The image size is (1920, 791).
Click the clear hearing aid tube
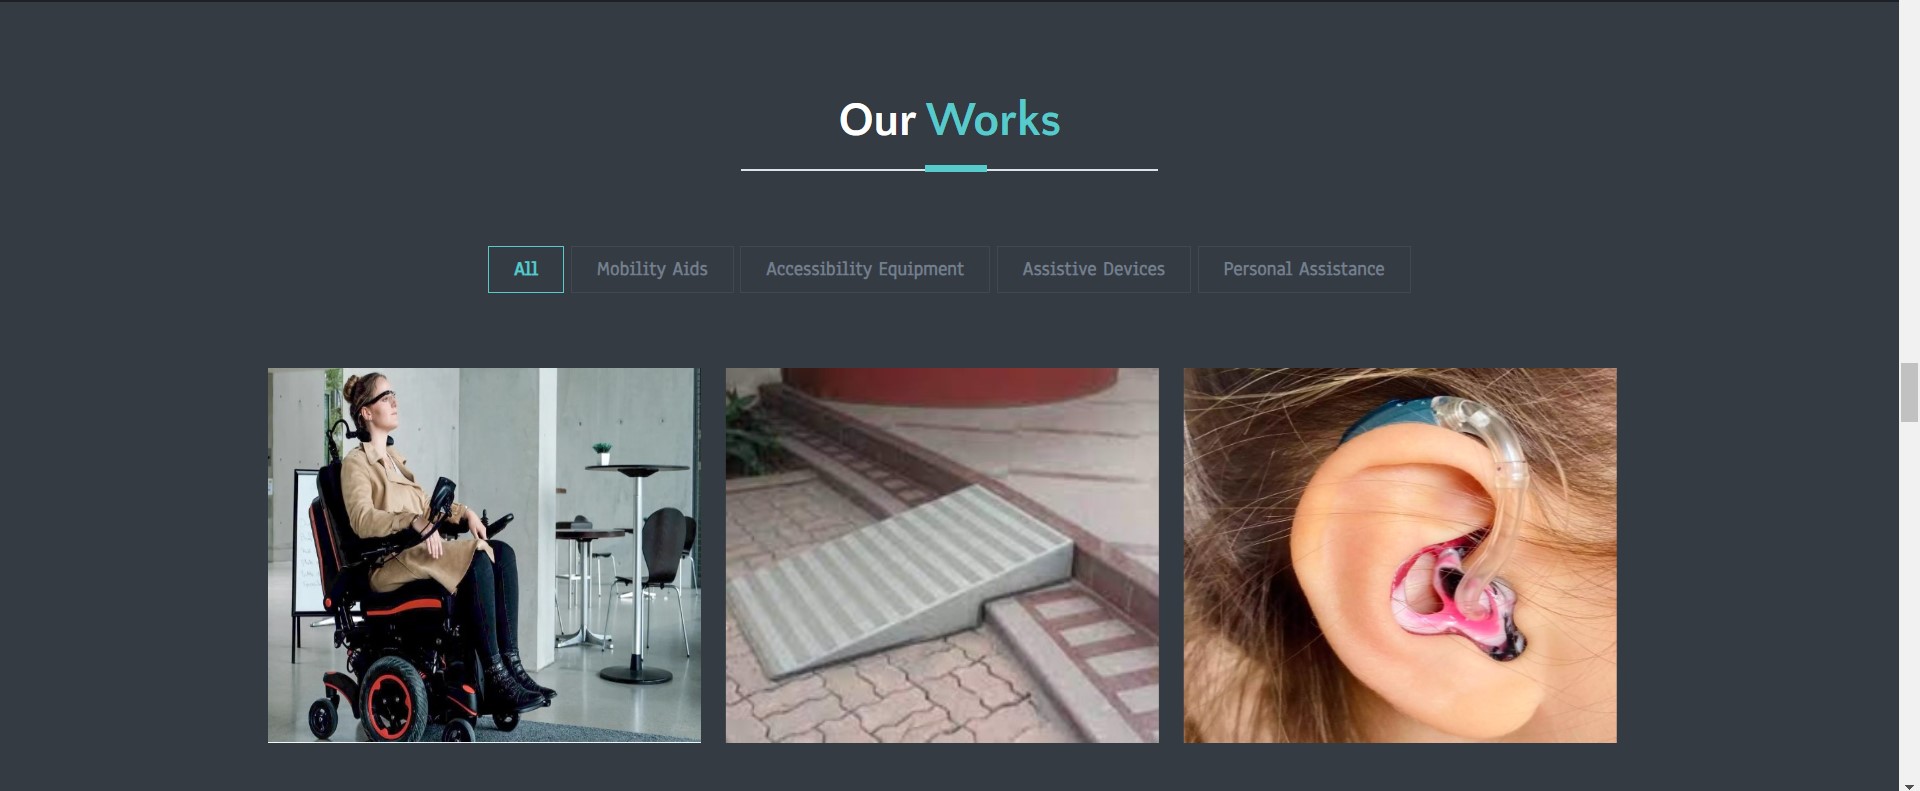click(x=1500, y=490)
